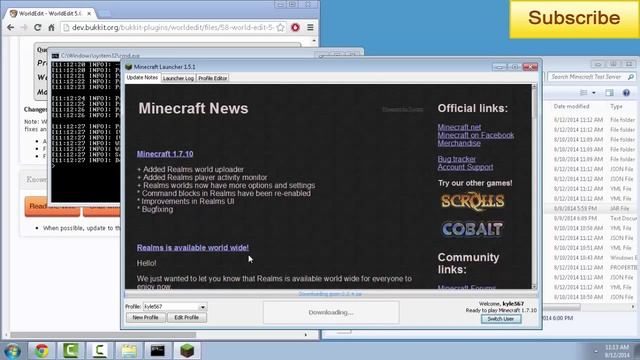Sort Explorer by Date modified column

point(571,106)
